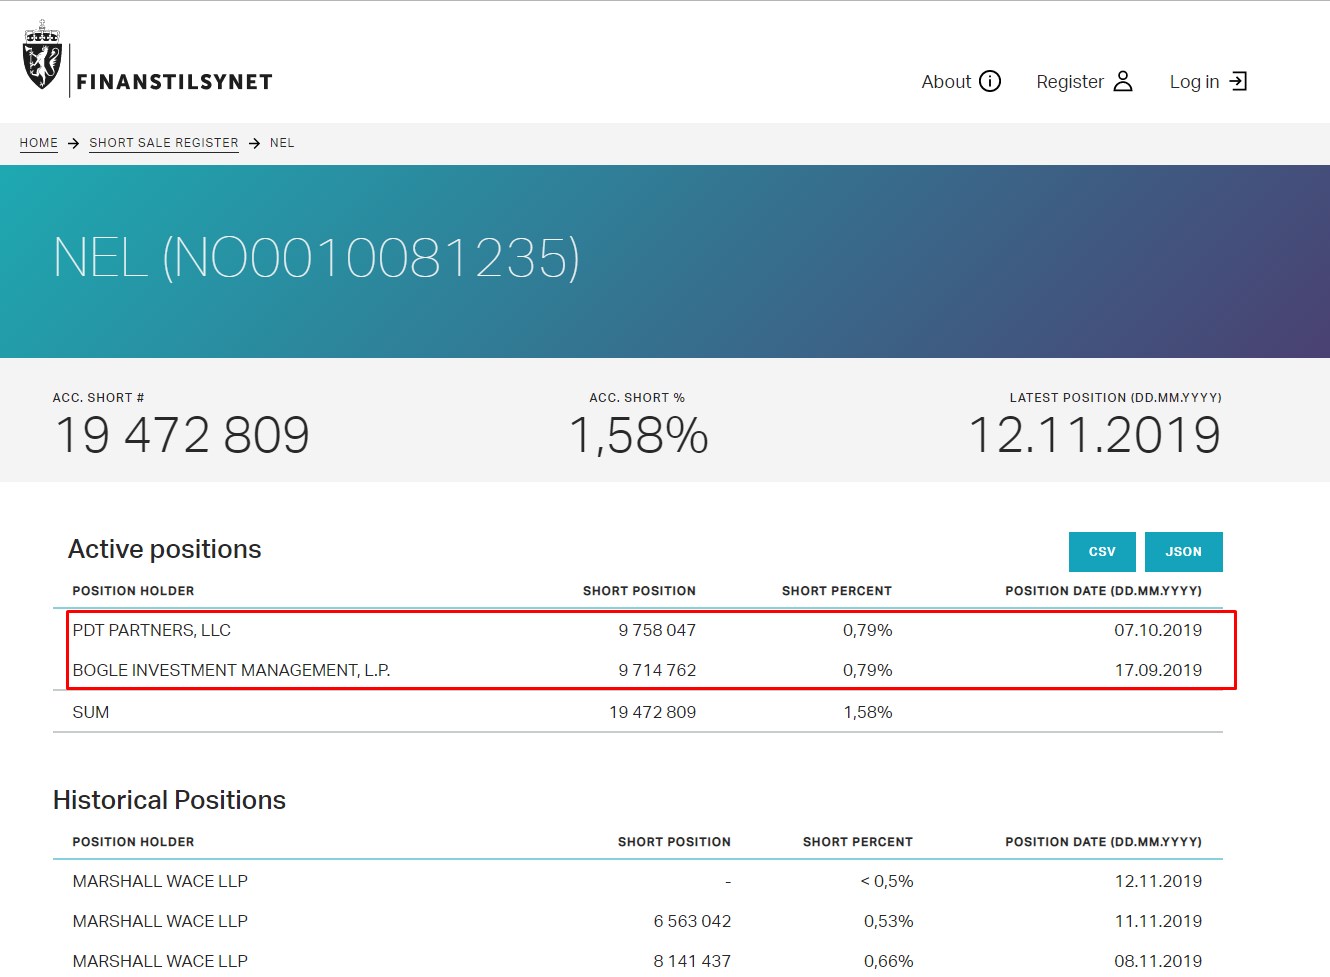Click the FINANSTILSYNET wordmark text
The height and width of the screenshot is (977, 1330).
174,82
